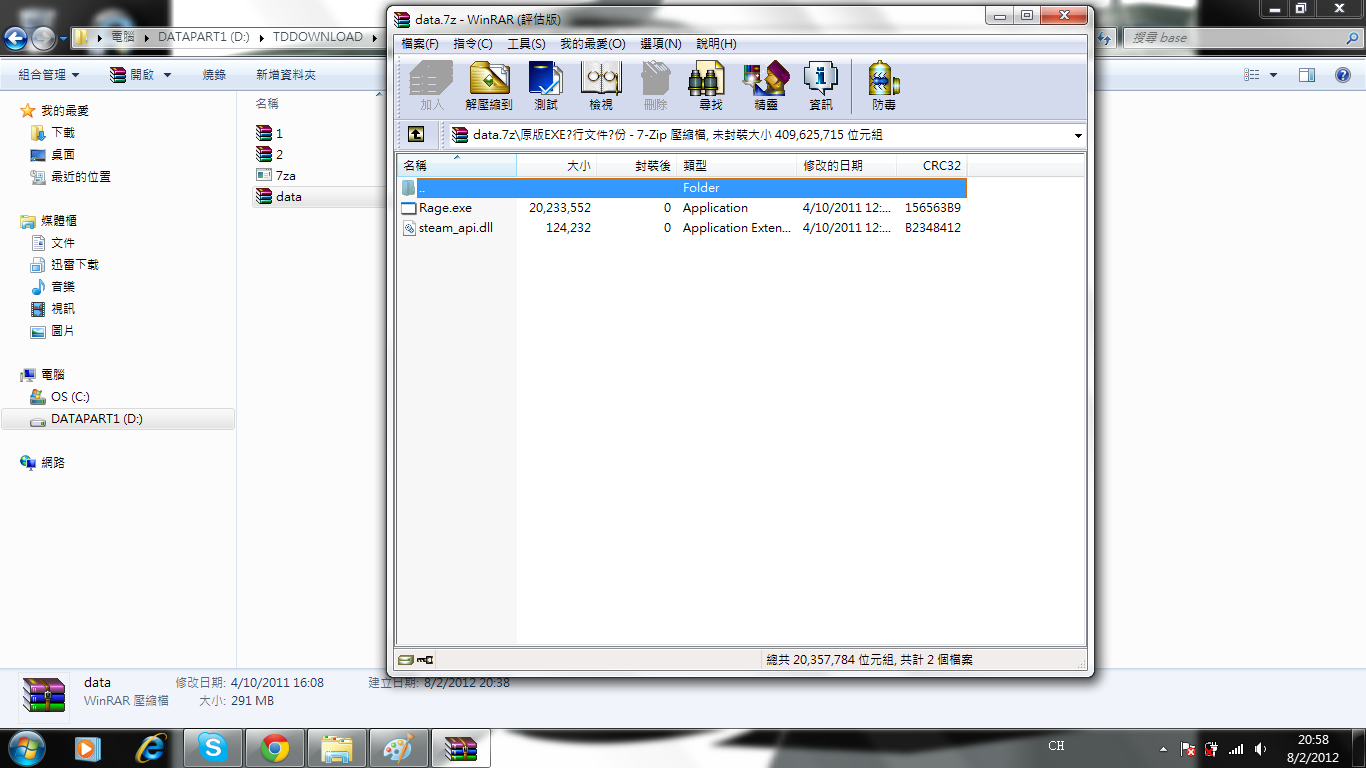Click the Explorer back navigation arrow
This screenshot has height=768, width=1366.
pyautogui.click(x=15, y=39)
